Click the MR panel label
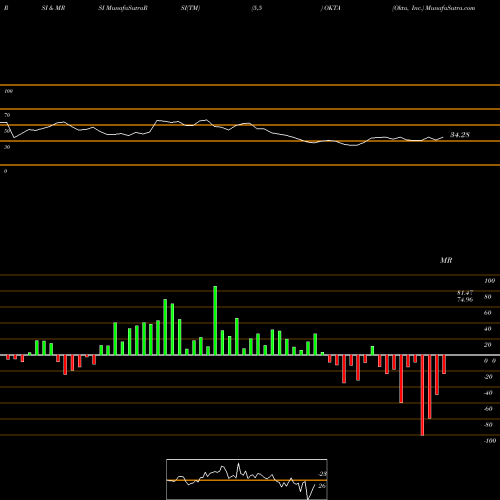The image size is (500, 500). [446, 260]
